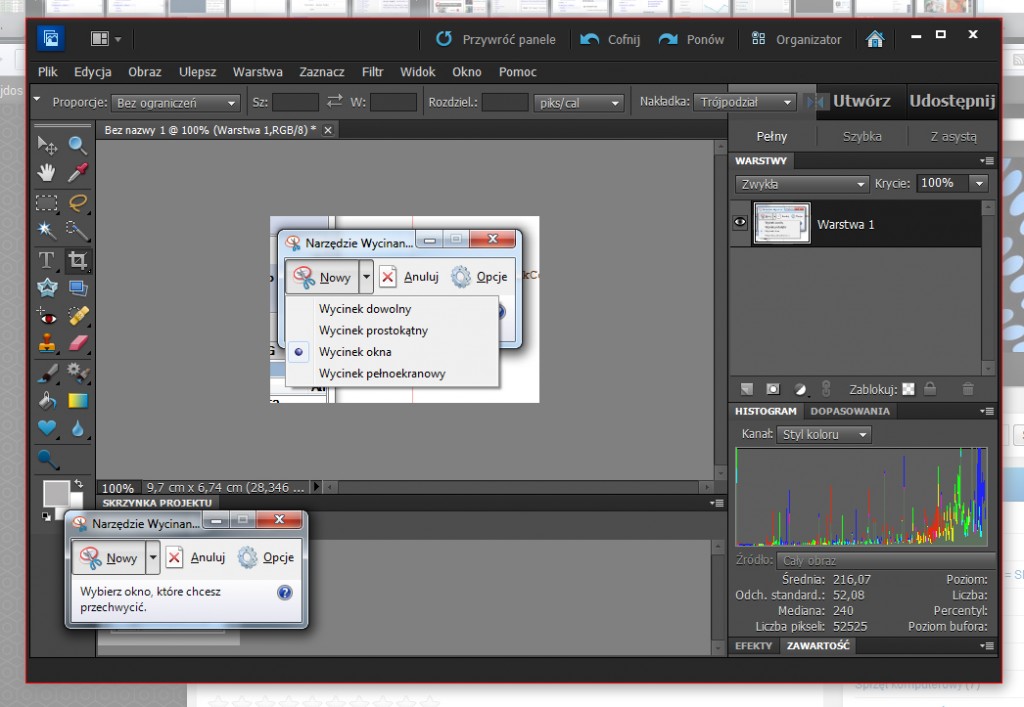Expand the Nowy snip type arrow

tap(153, 558)
